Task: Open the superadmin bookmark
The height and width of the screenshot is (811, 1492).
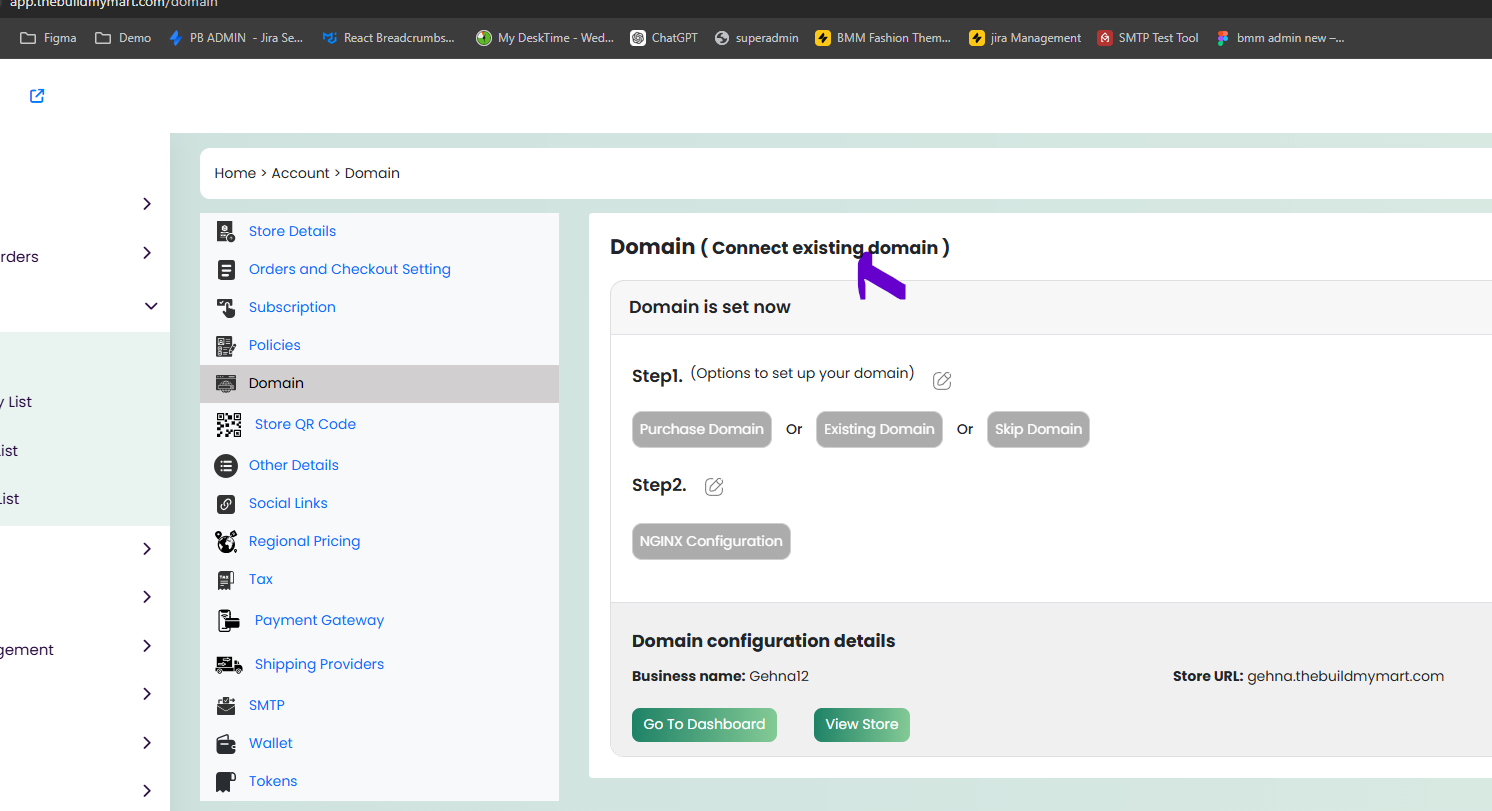Action: 756,38
